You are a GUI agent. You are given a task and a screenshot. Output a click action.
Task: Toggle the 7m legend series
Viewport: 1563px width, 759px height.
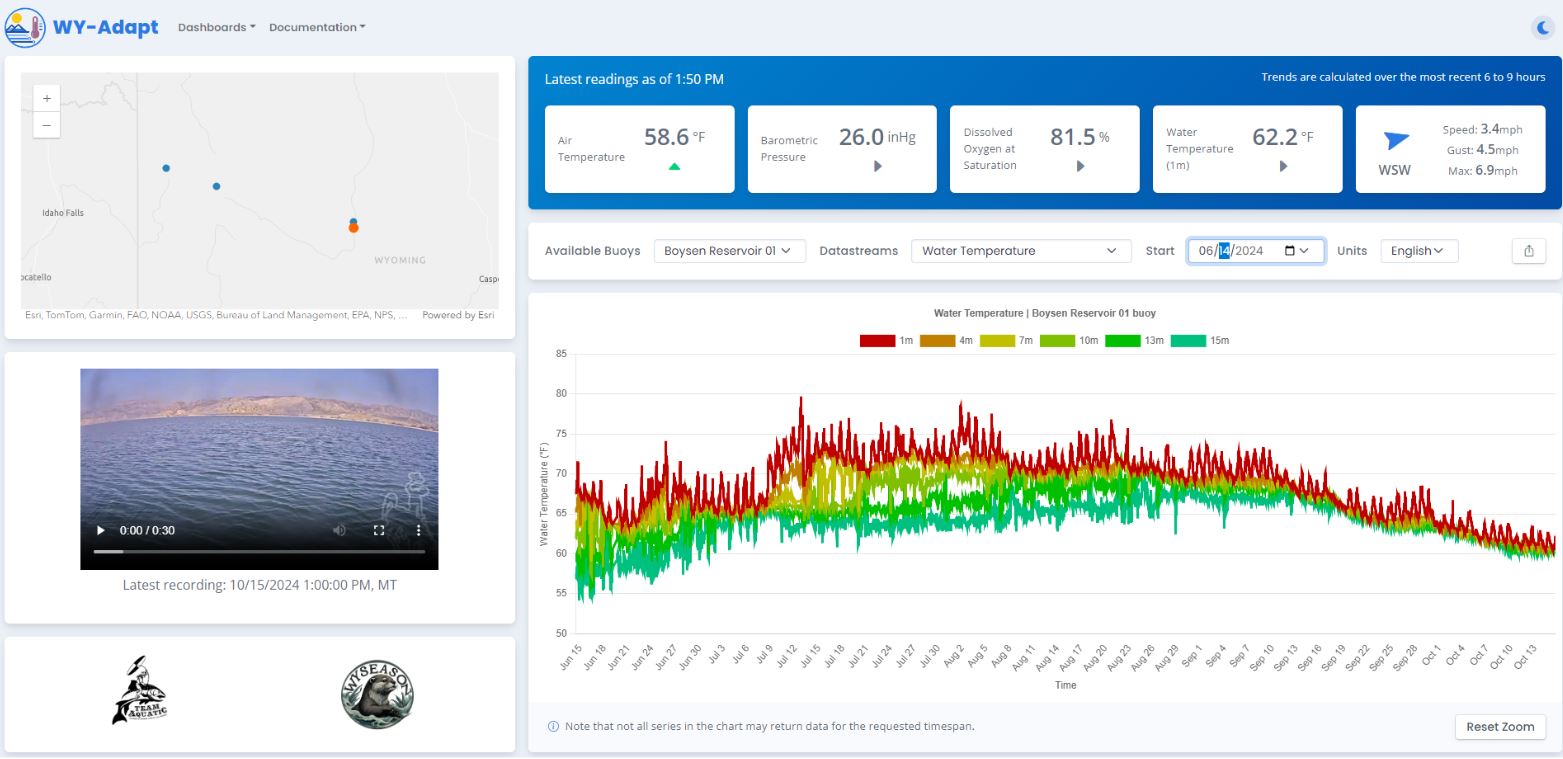pyautogui.click(x=1006, y=341)
